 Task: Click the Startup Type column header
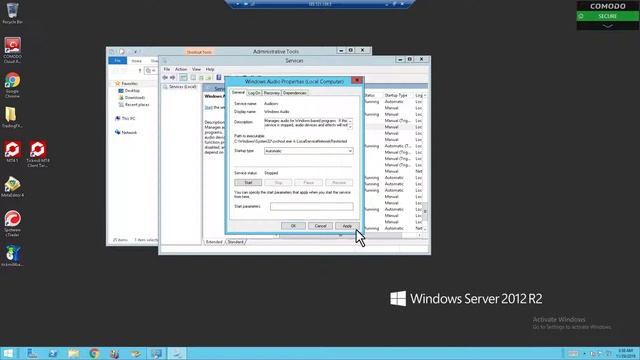coord(396,95)
